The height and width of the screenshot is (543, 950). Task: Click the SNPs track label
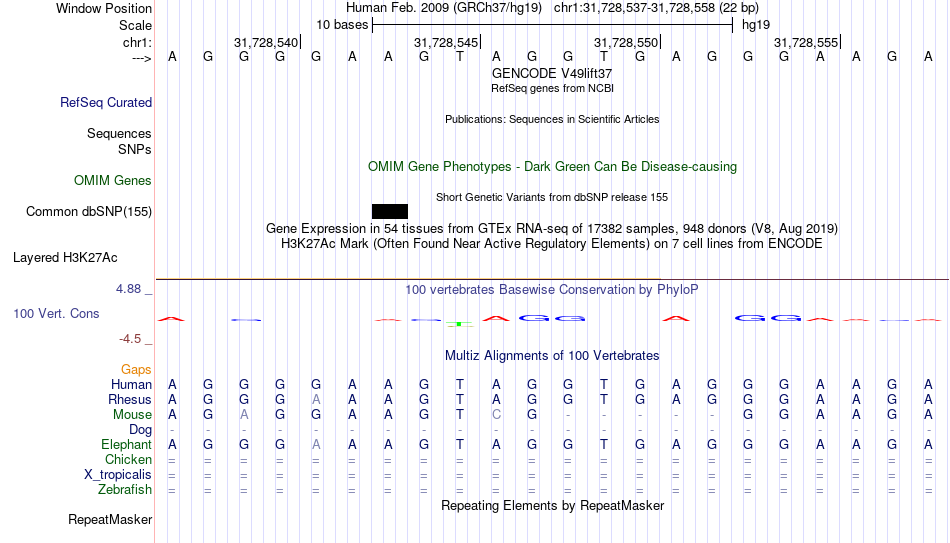(135, 149)
